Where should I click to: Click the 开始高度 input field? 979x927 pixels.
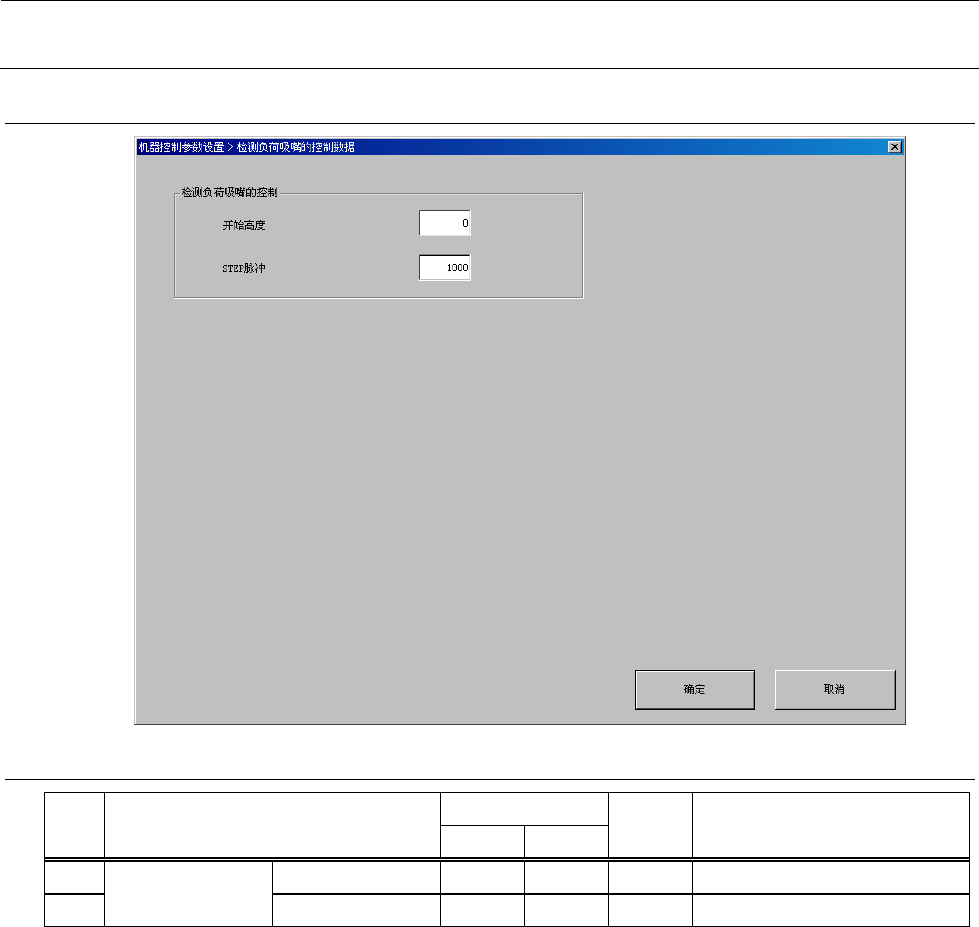point(445,223)
